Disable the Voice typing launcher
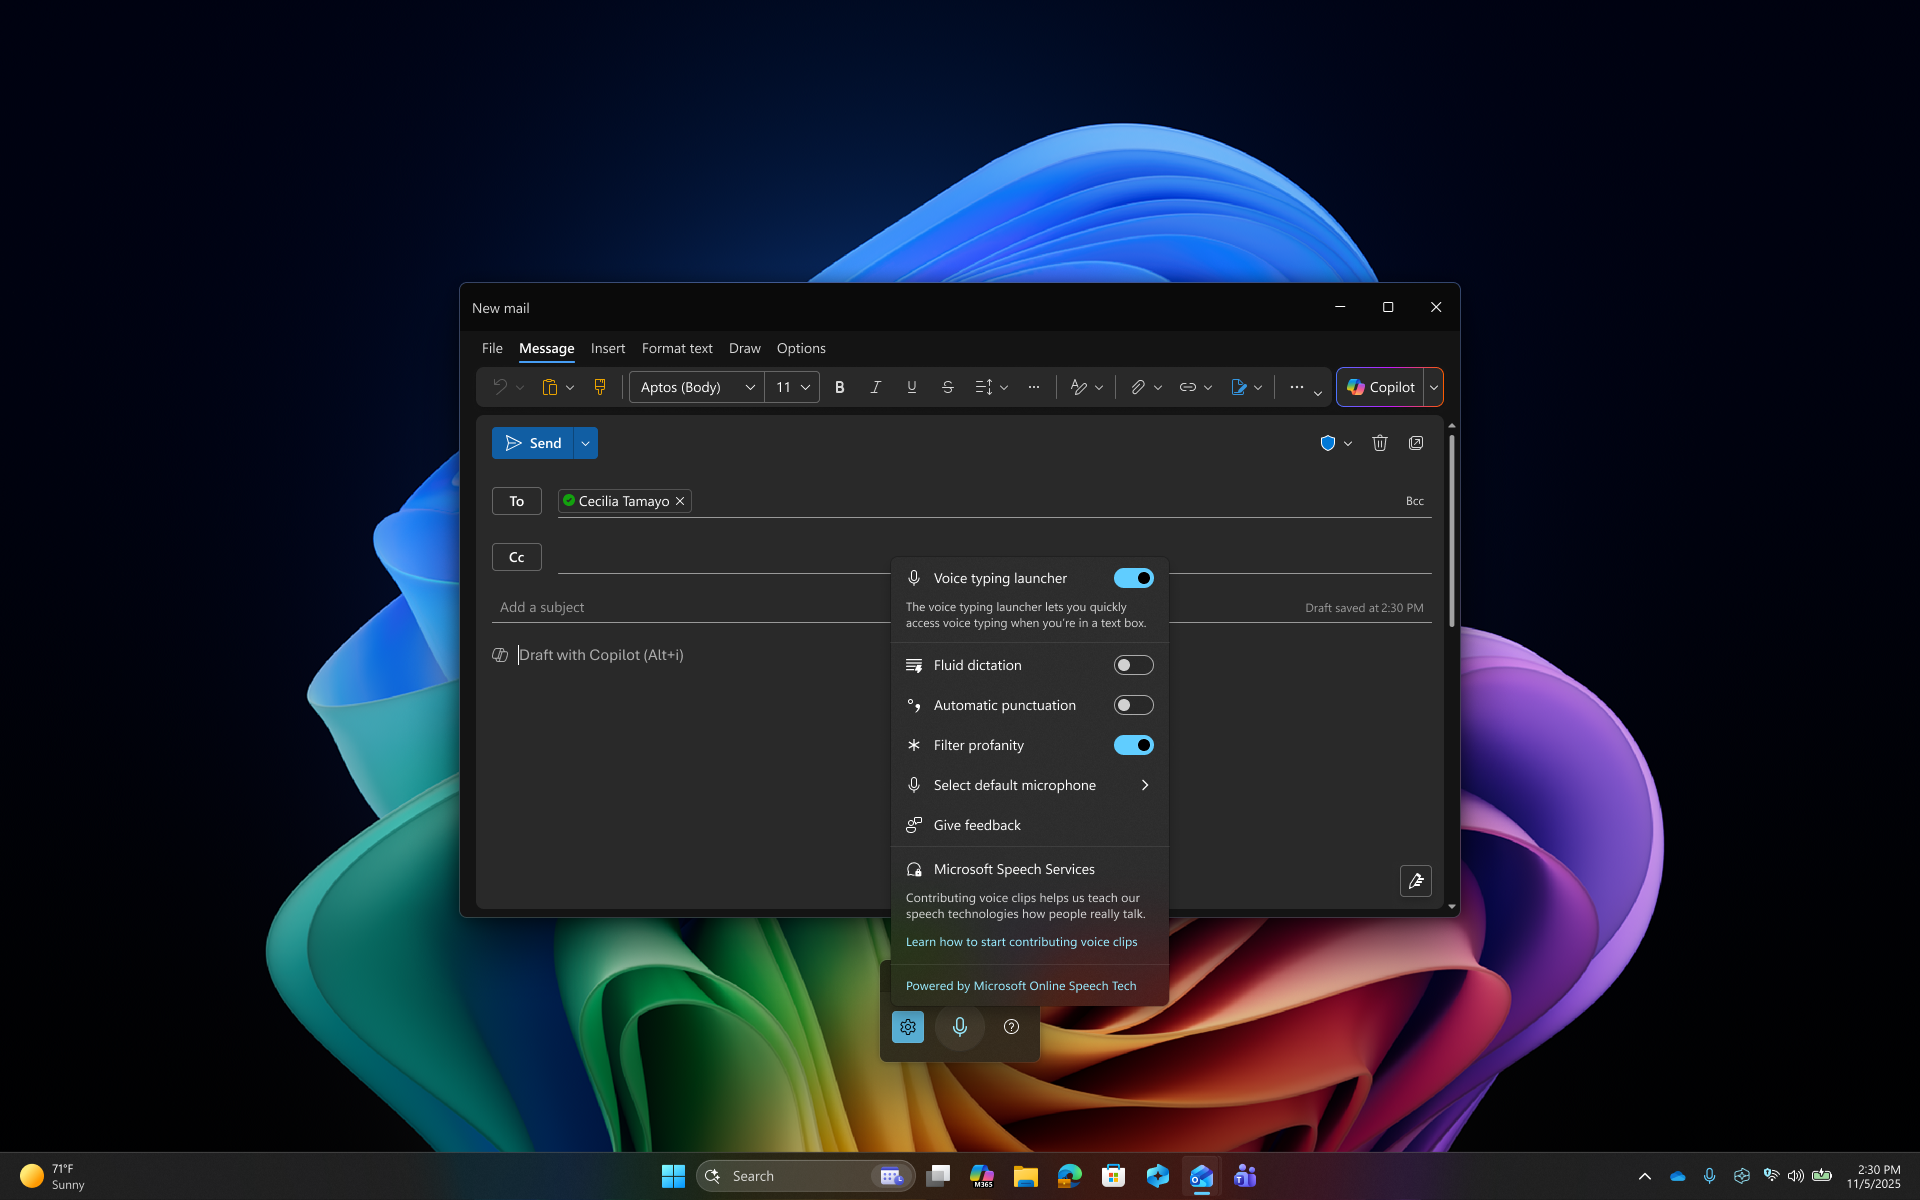This screenshot has width=1920, height=1200. coord(1134,578)
